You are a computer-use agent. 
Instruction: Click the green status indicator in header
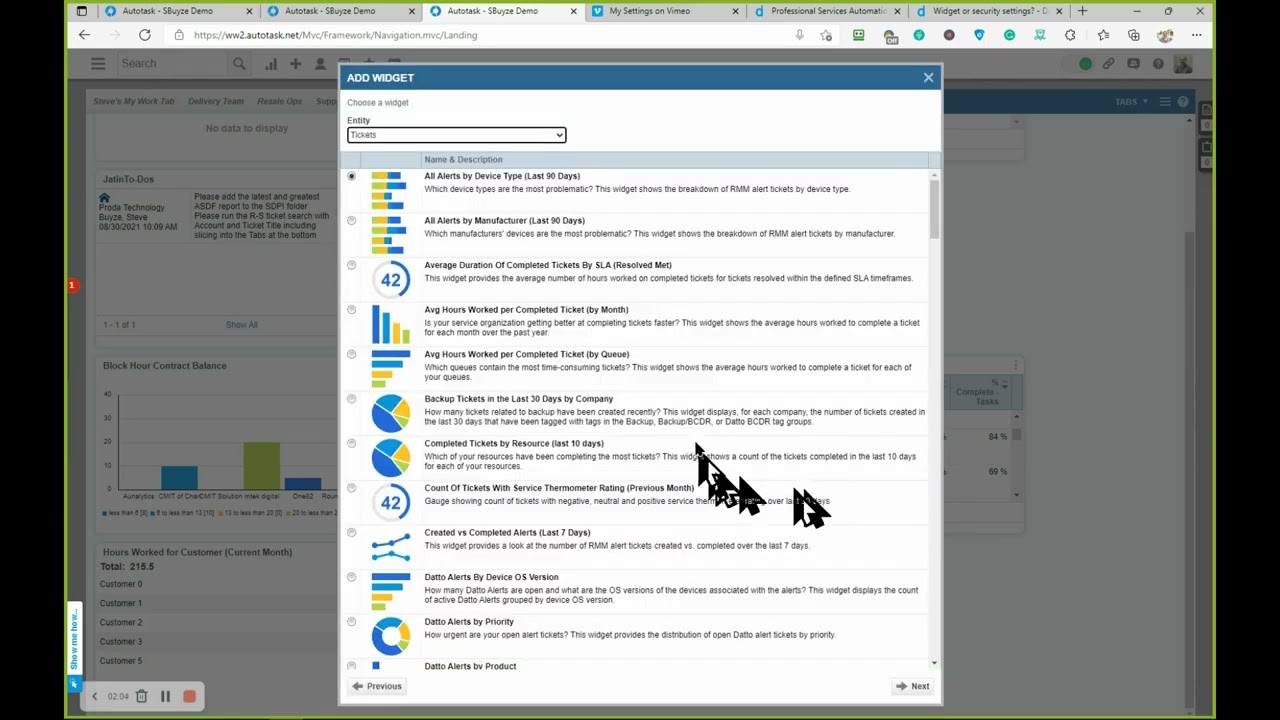[1085, 63]
